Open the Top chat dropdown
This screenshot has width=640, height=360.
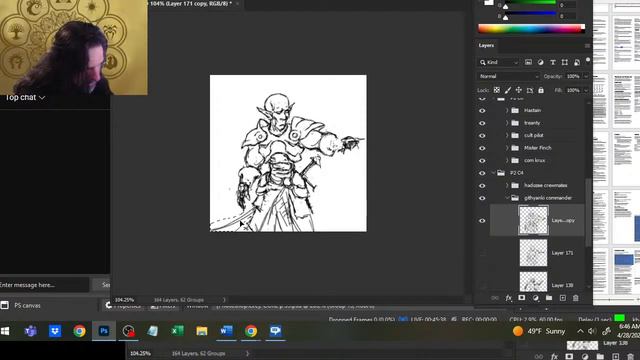point(24,98)
